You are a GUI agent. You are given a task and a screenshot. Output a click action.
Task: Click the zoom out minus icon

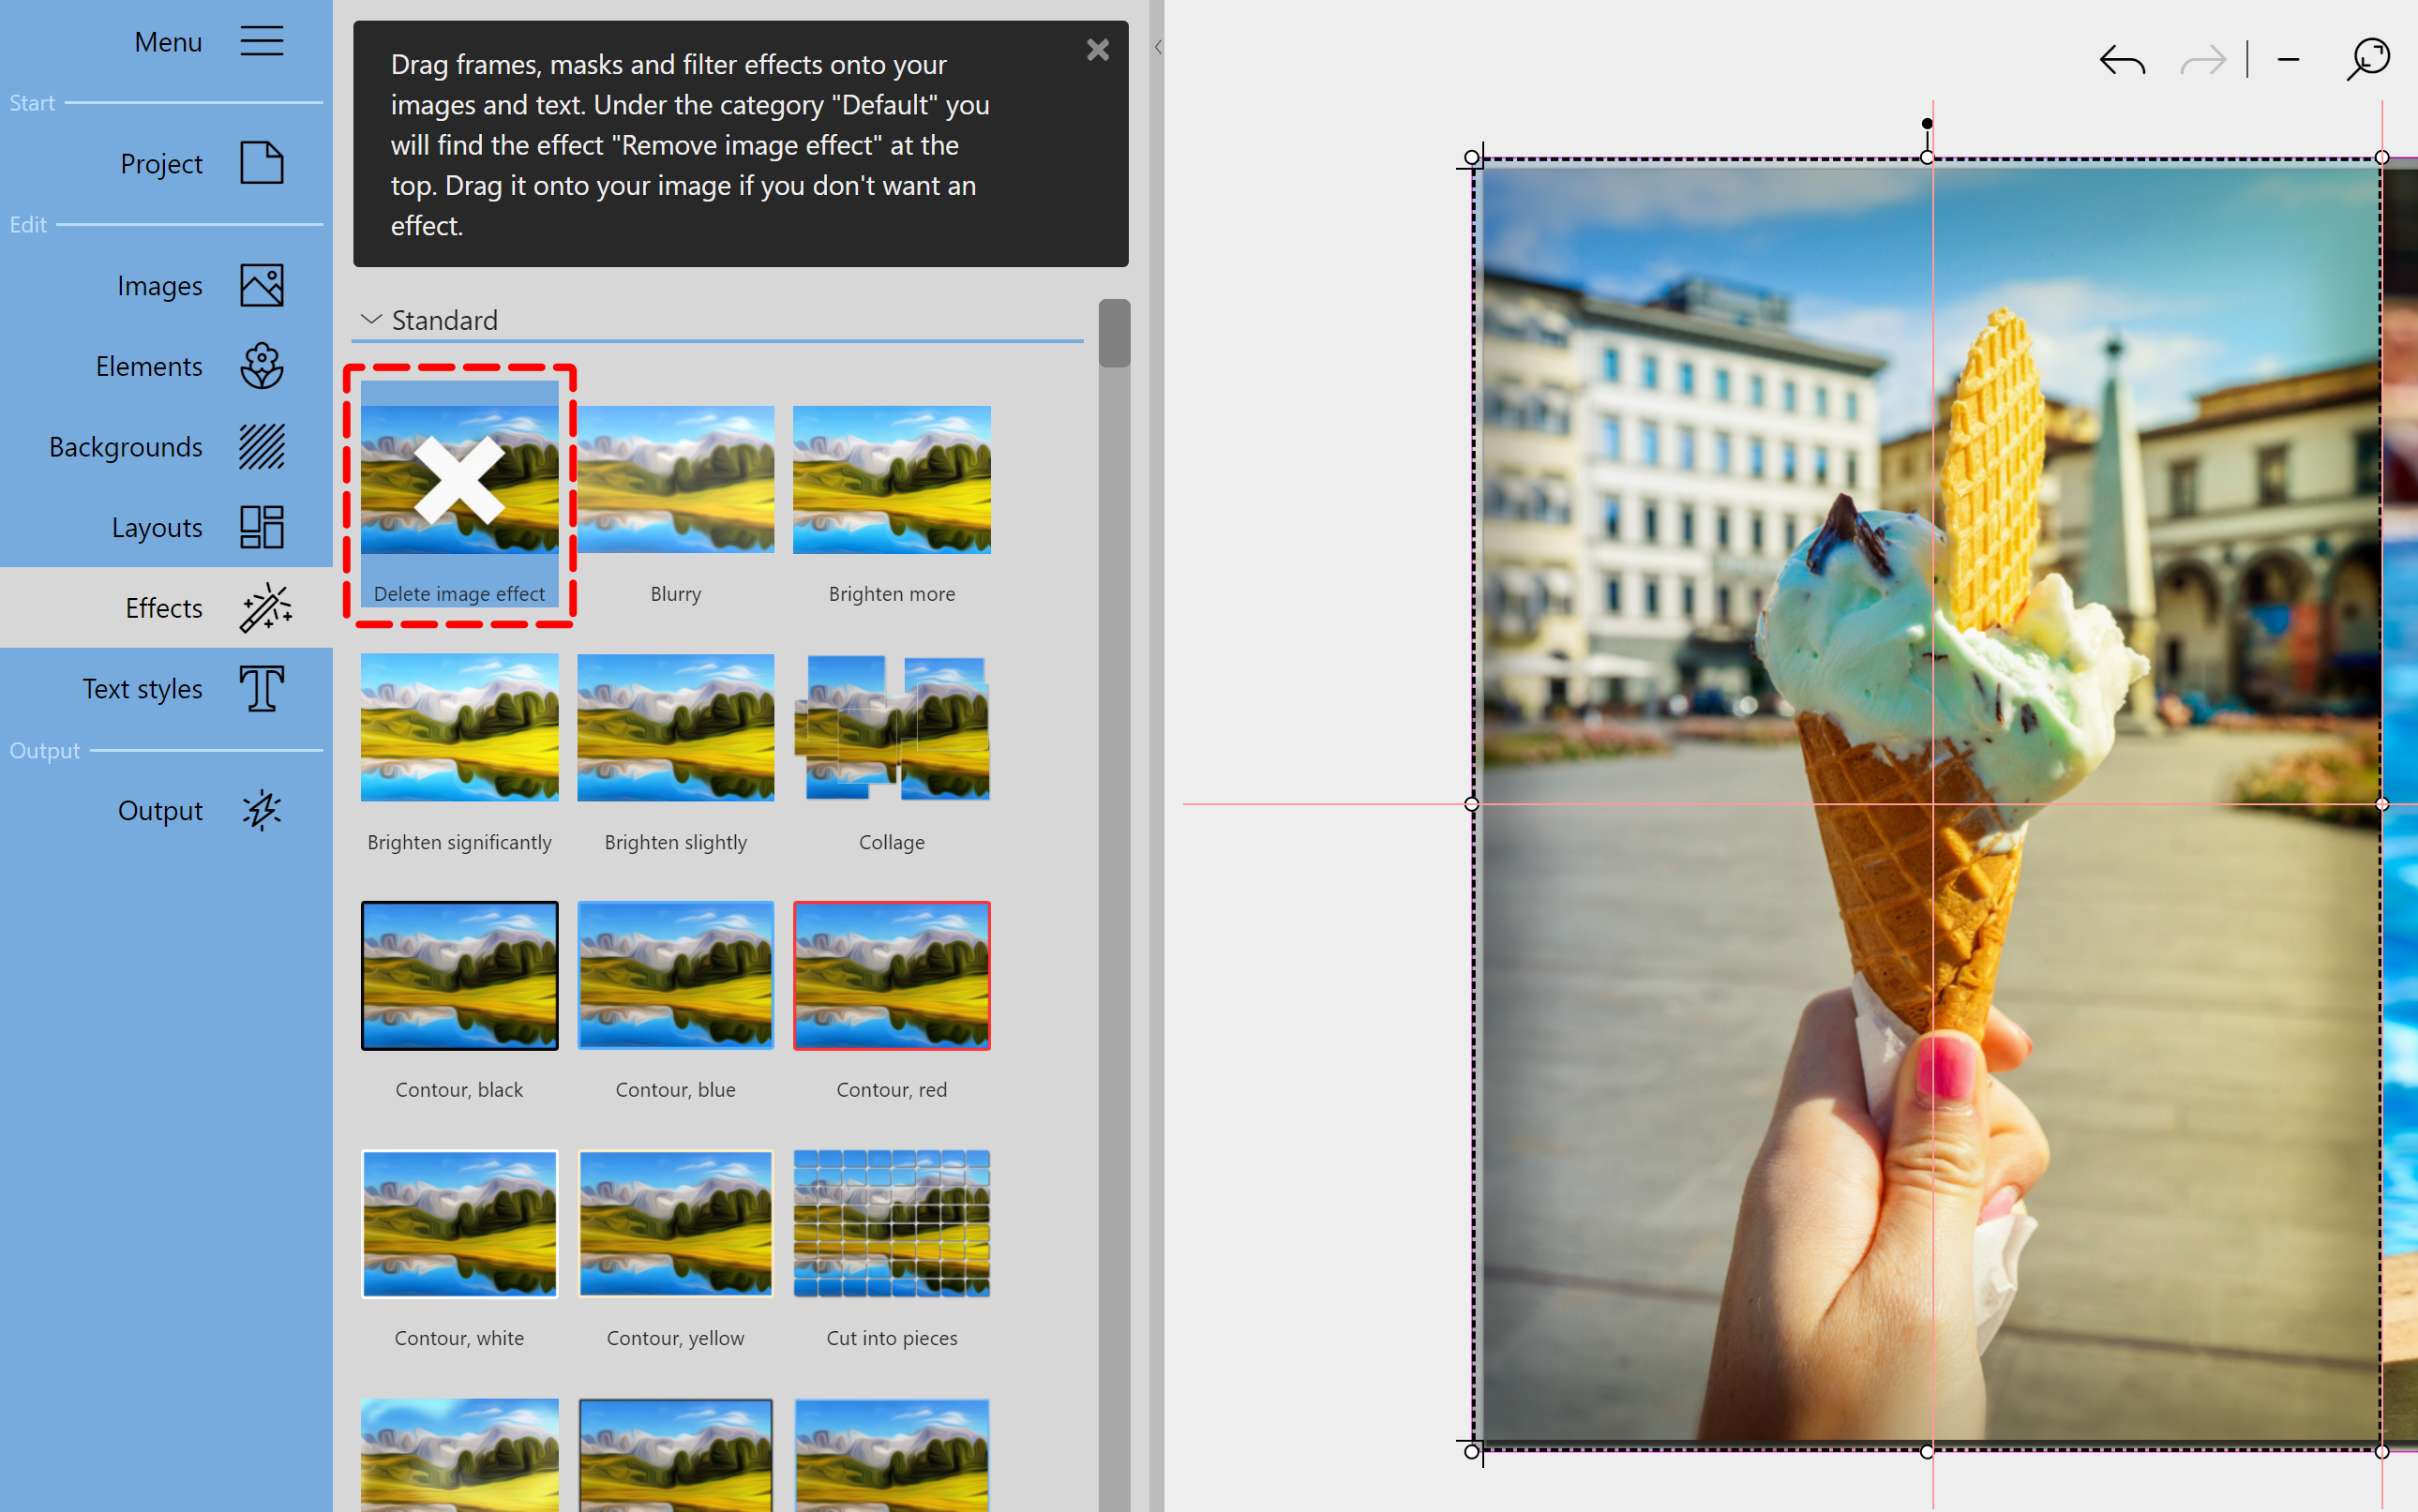coord(2287,59)
